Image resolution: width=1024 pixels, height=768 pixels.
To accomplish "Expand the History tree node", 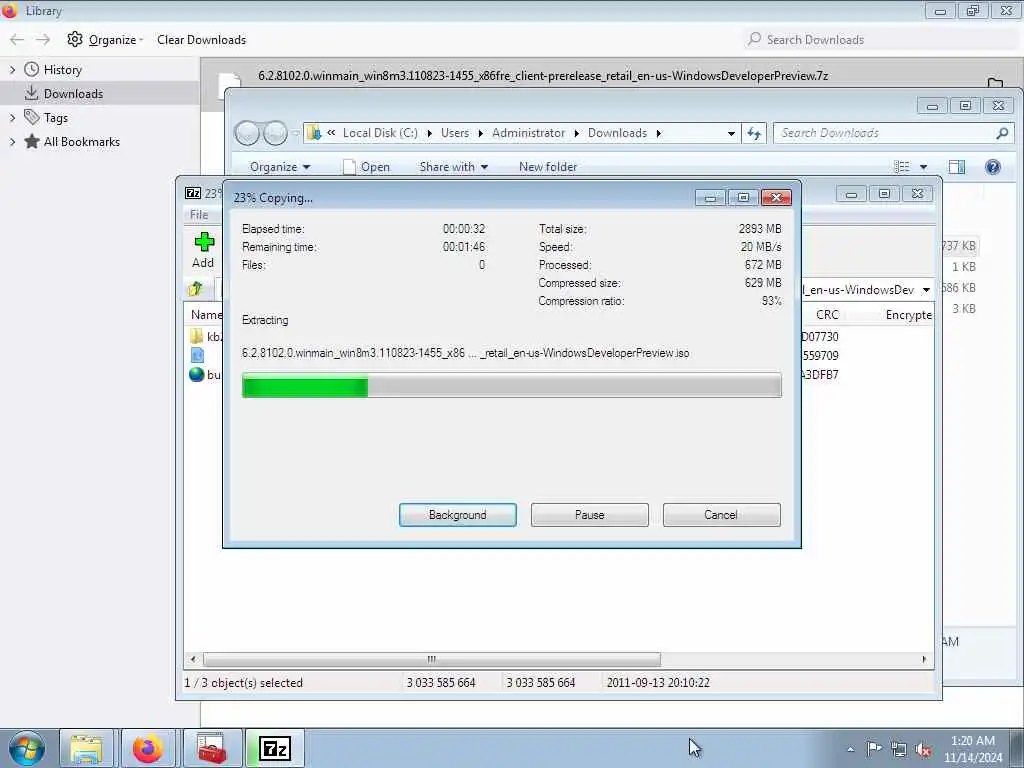I will pyautogui.click(x=12, y=70).
